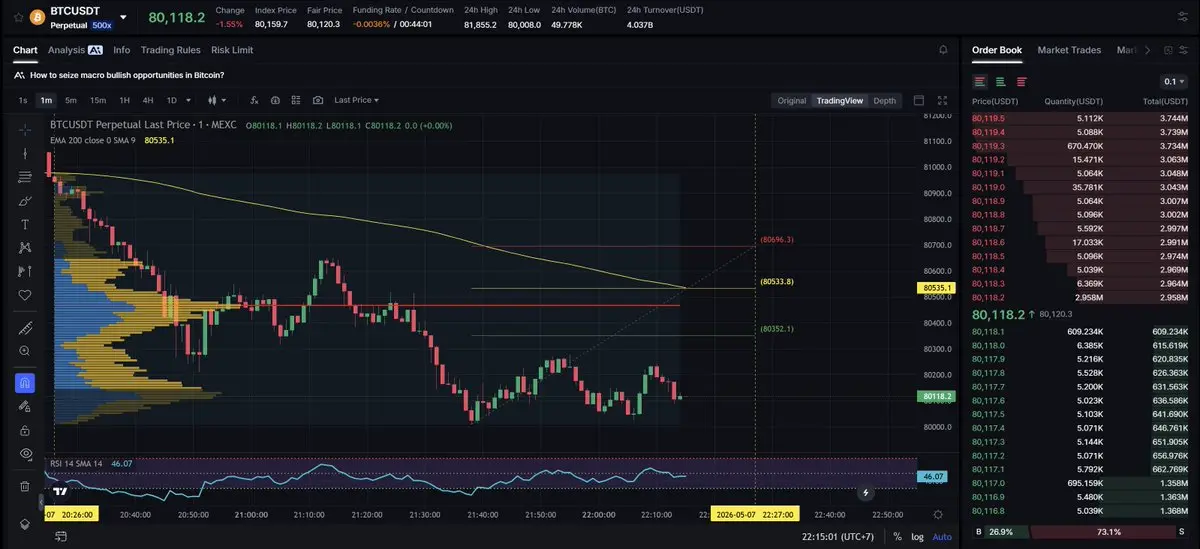The height and width of the screenshot is (549, 1200).
Task: Switch to Original chart view
Action: pos(792,101)
